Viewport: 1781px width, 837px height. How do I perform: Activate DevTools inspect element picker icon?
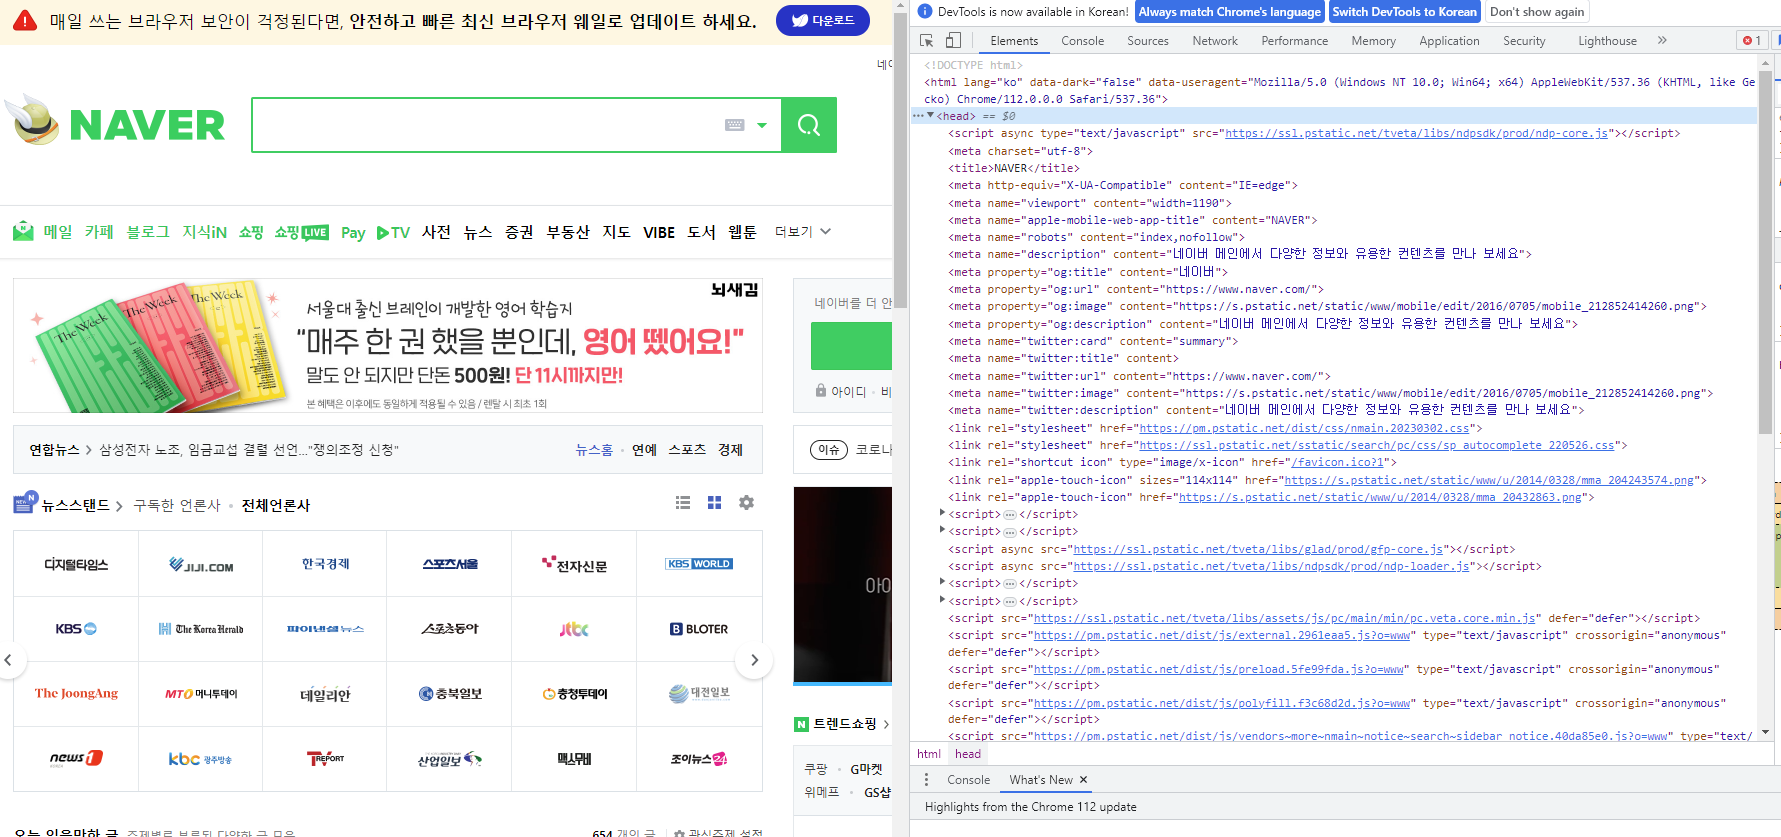(927, 41)
